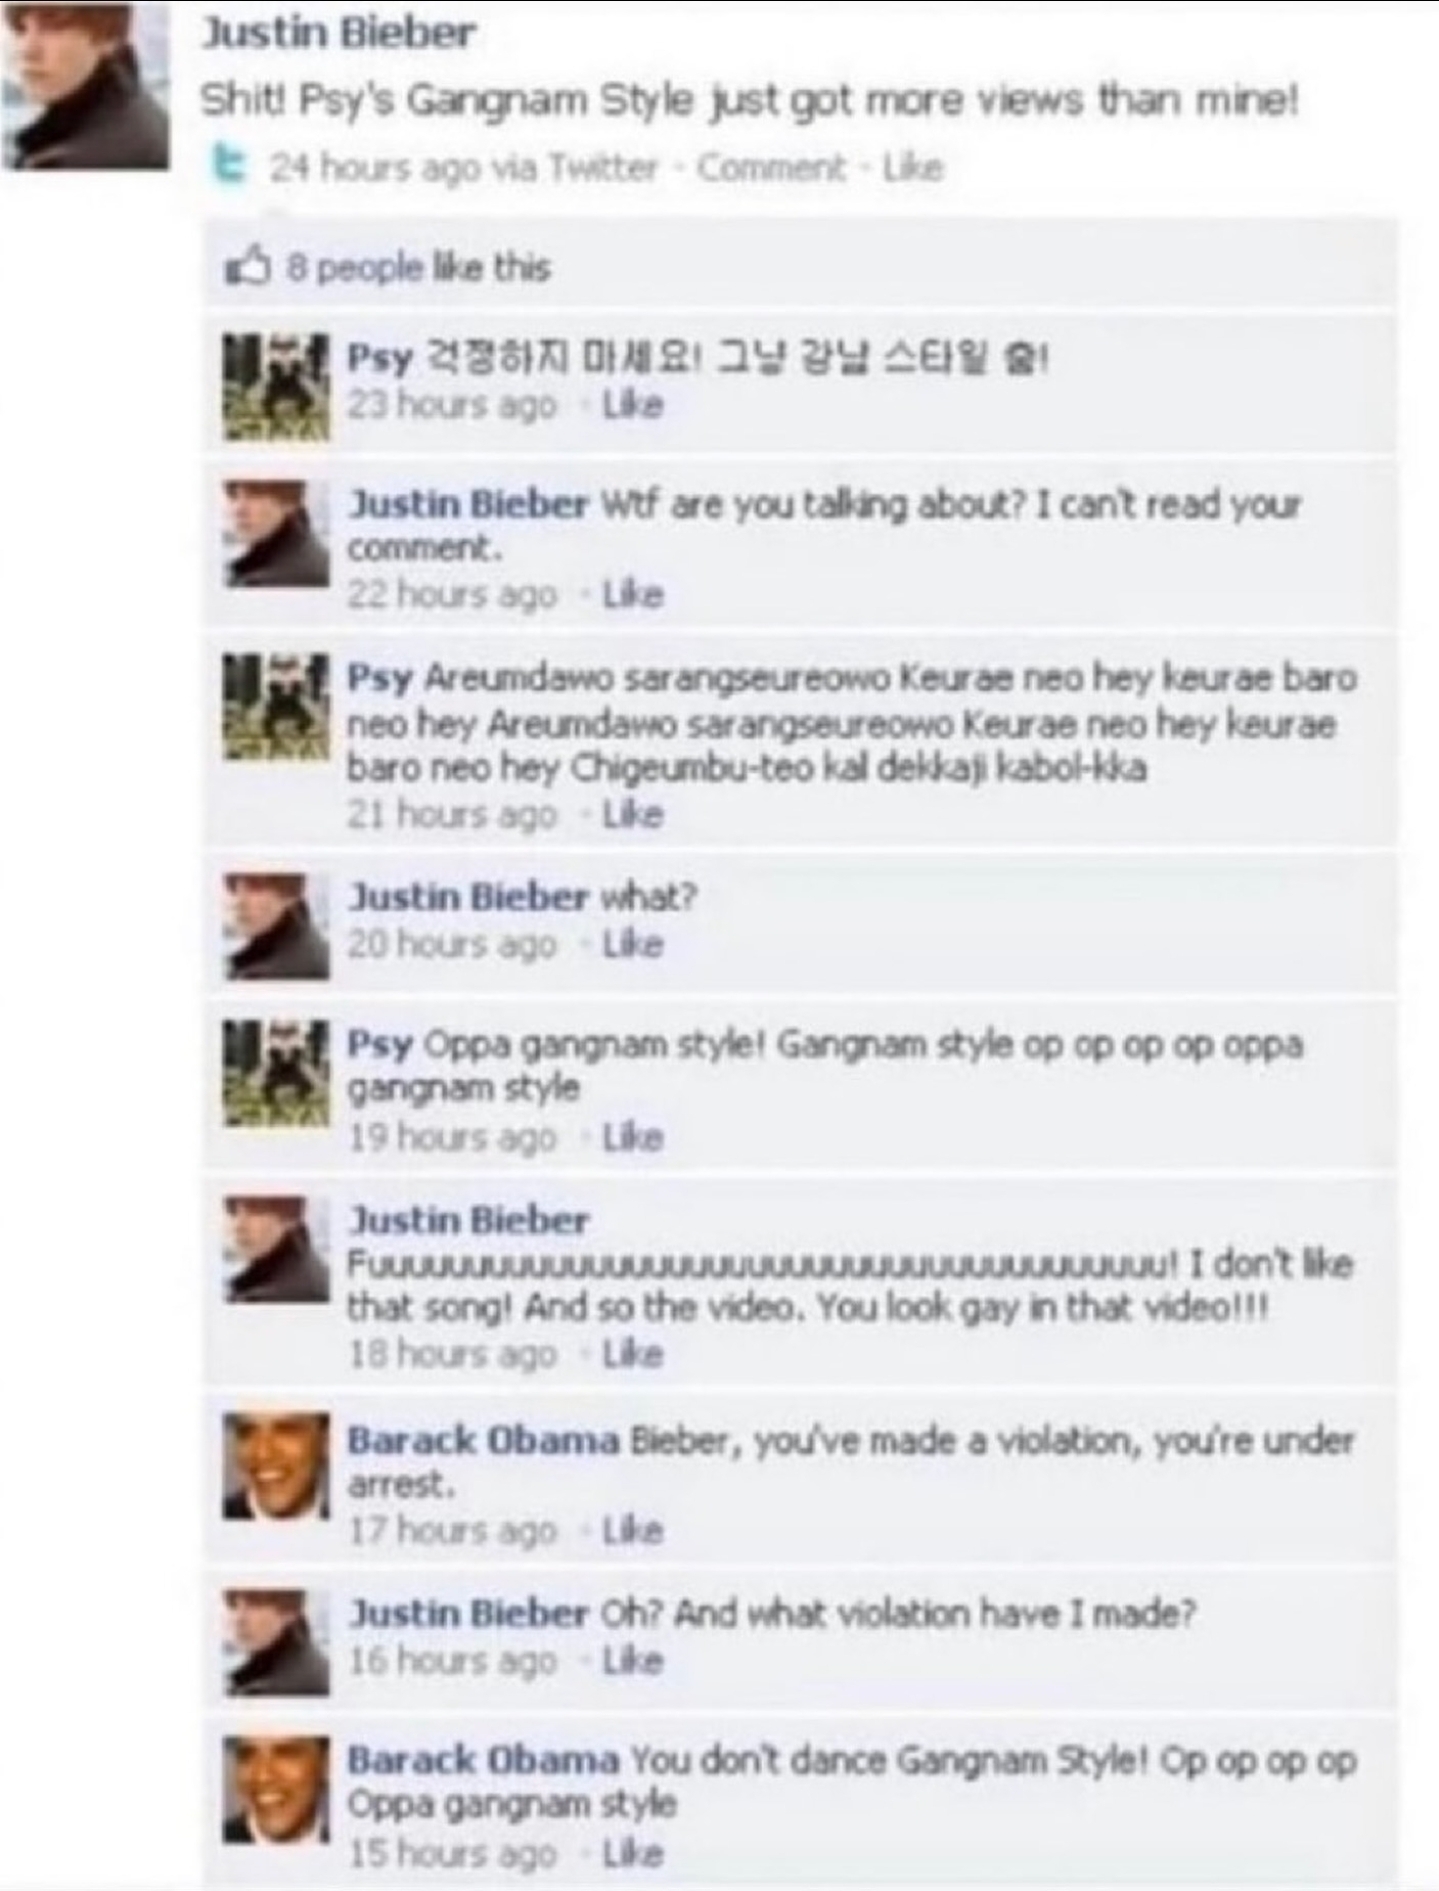Viewport: 1439px width, 1891px height.
Task: Click Obama's avatar on the last comment
Action: coord(276,1789)
